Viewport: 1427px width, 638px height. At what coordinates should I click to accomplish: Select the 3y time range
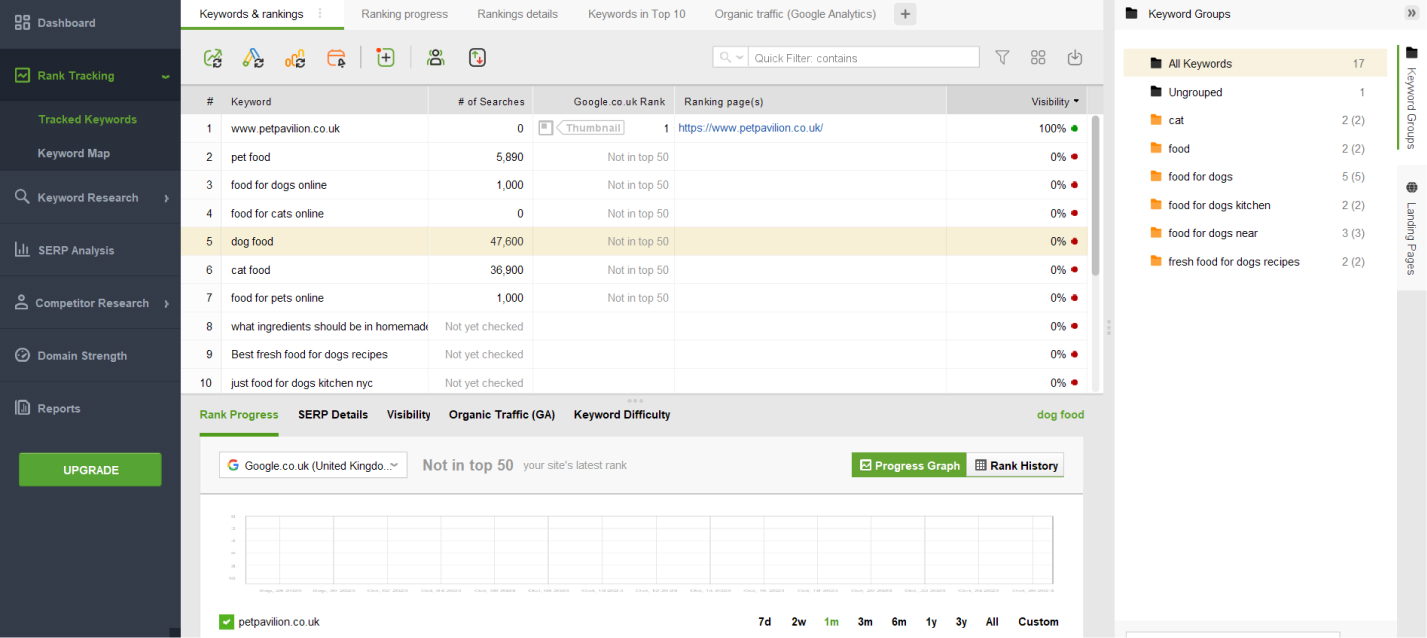coord(961,622)
